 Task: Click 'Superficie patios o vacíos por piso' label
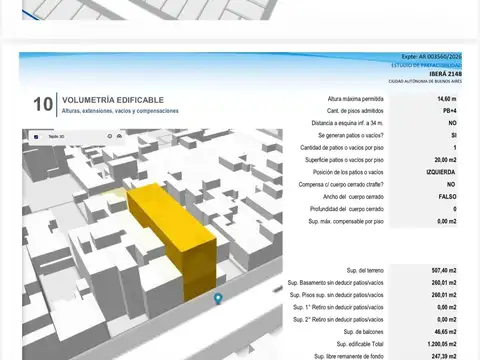(x=344, y=160)
